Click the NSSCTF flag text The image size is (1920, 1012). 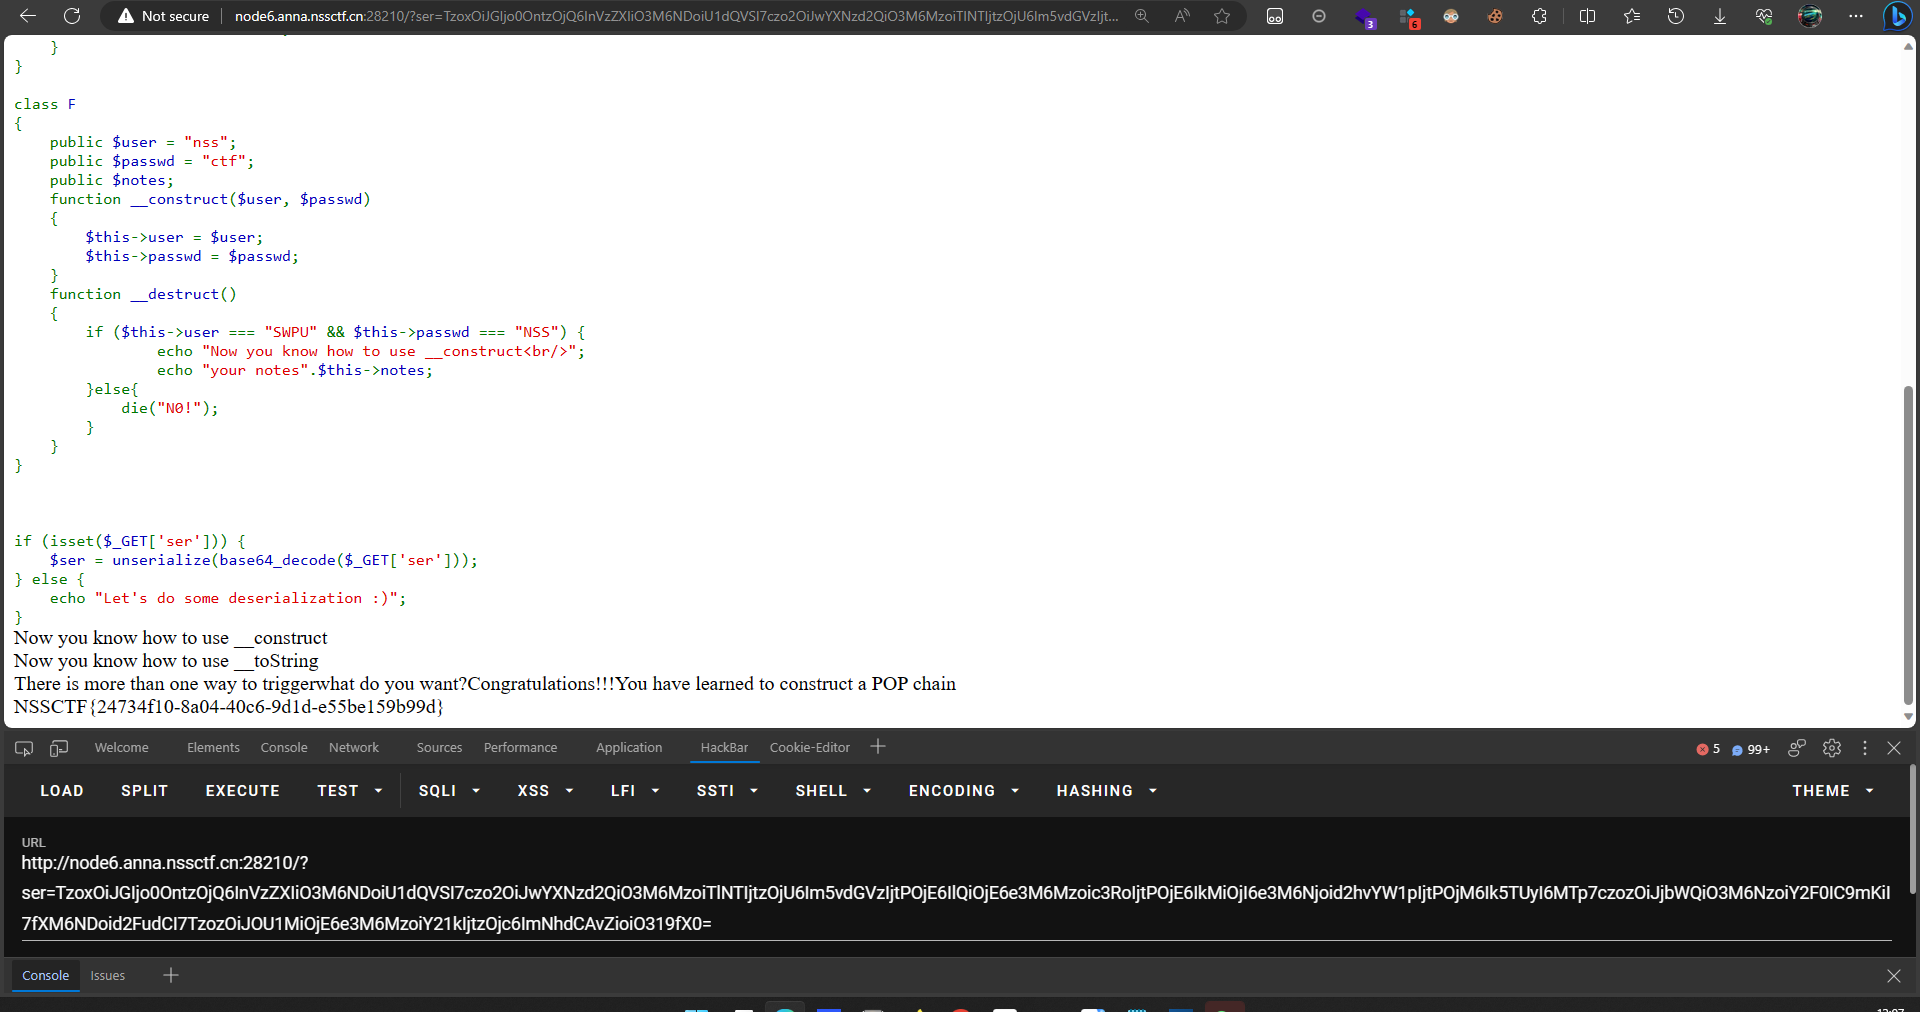coord(228,707)
